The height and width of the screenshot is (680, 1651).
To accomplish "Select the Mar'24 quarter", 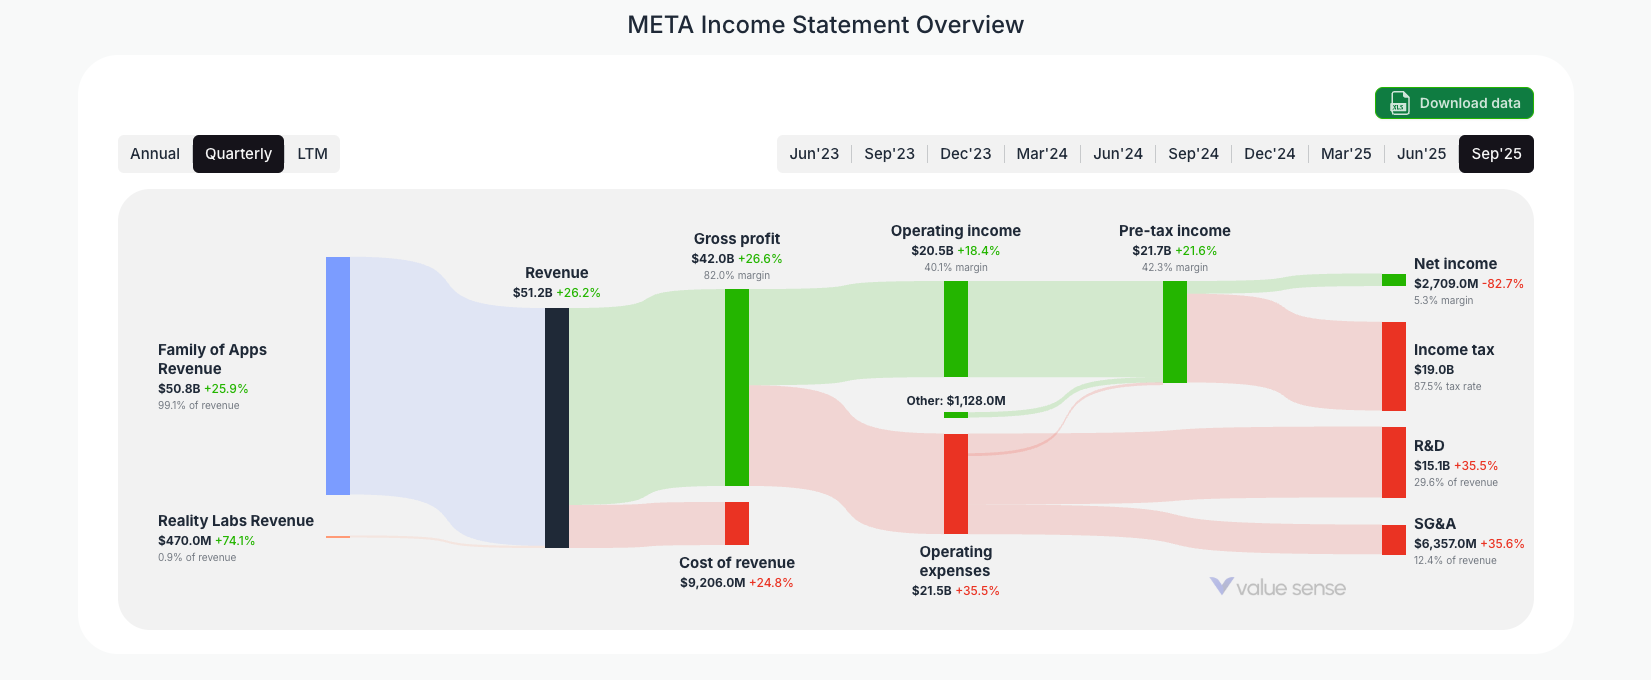I will point(1041,153).
